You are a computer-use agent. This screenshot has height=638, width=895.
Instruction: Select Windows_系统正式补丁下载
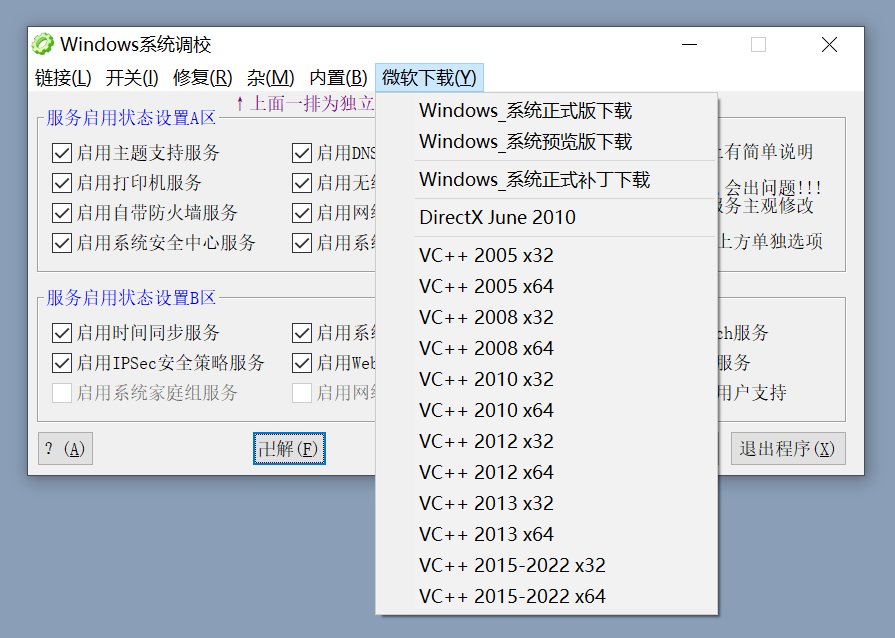546,180
